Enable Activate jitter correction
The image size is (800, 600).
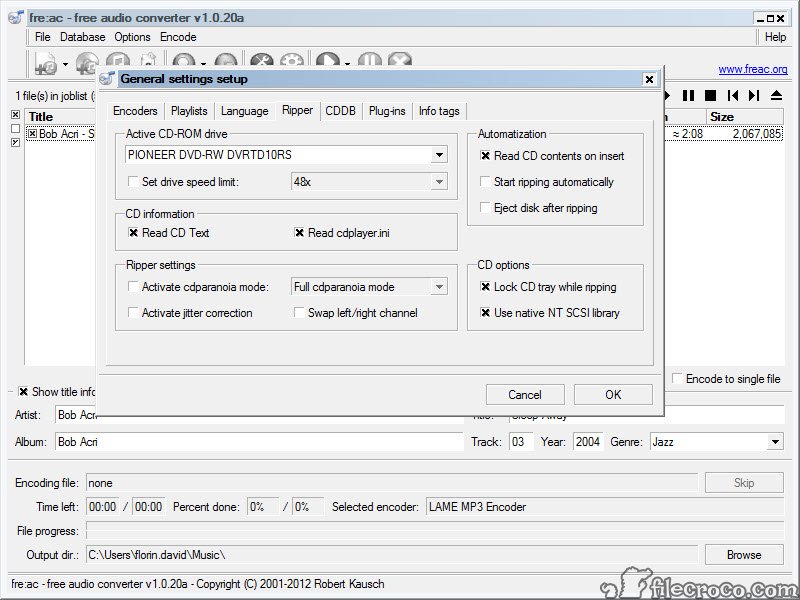coord(134,313)
